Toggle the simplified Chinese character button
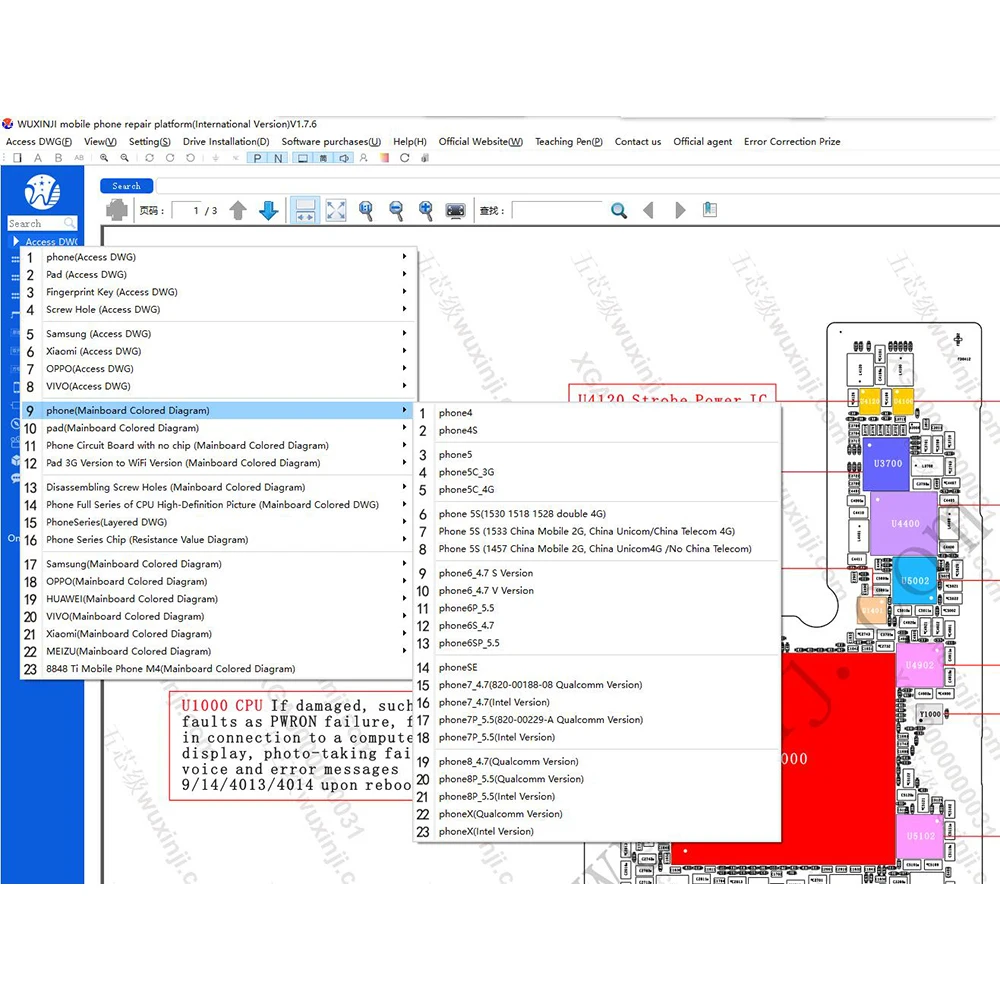The image size is (1000, 1000). click(x=323, y=158)
